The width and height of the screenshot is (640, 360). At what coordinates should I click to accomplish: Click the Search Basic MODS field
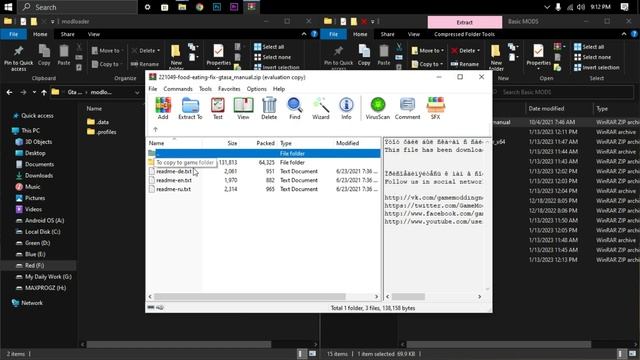[562, 92]
